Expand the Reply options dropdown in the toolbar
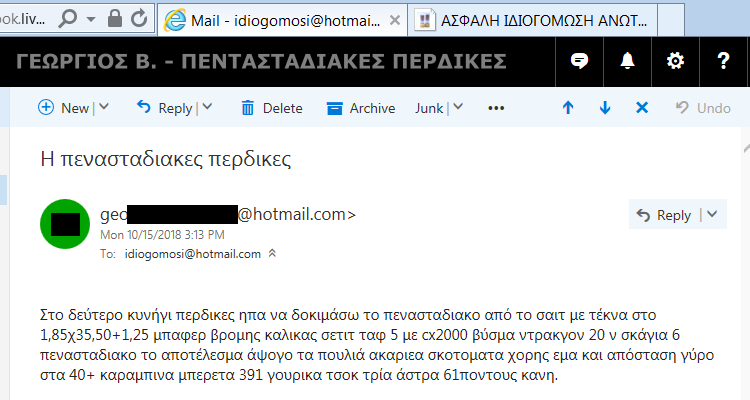Screen dimensions: 750x400 click(x=207, y=107)
